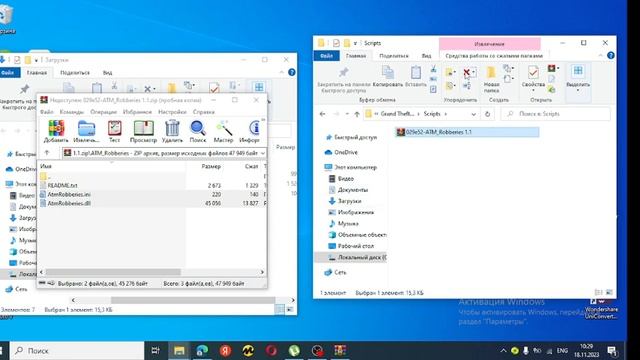Select parent folder row in WinRAR
The width and height of the screenshot is (640, 360).
(x=46, y=176)
